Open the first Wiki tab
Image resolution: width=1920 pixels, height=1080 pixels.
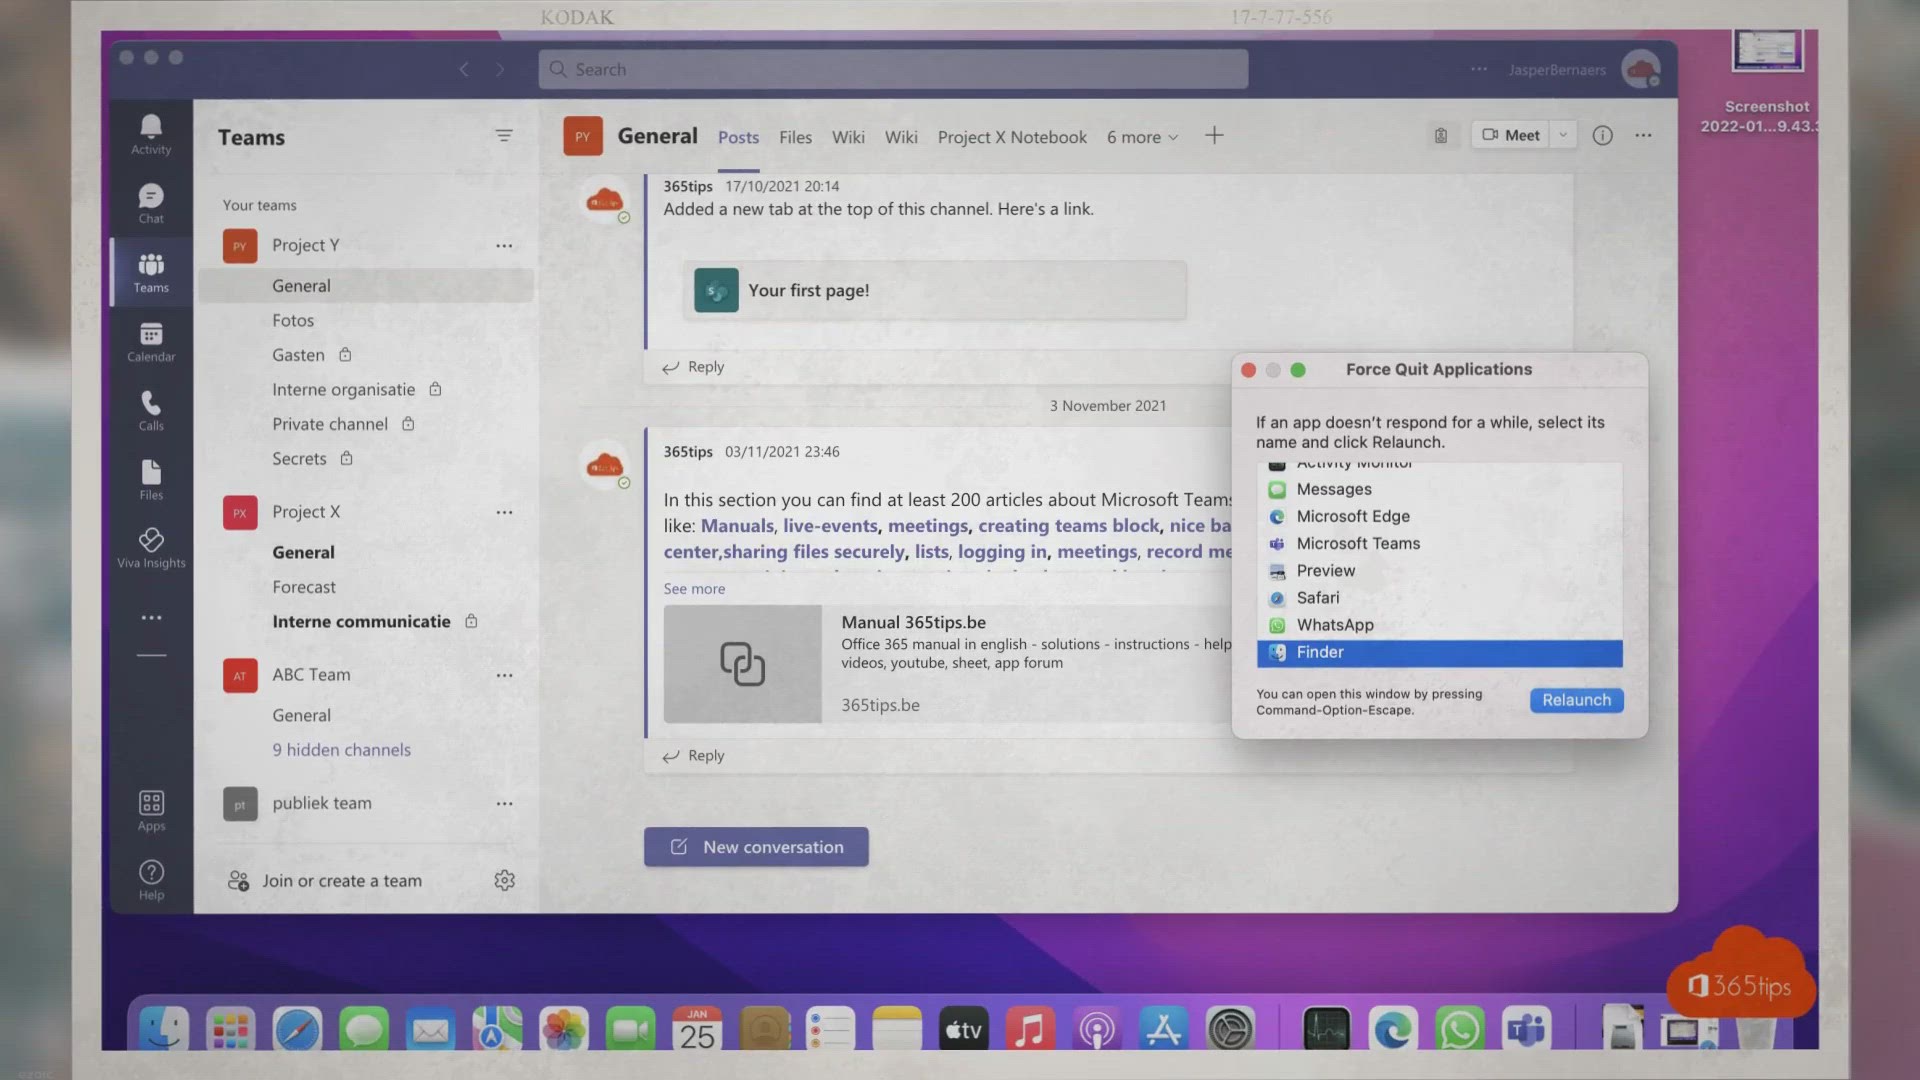(848, 137)
